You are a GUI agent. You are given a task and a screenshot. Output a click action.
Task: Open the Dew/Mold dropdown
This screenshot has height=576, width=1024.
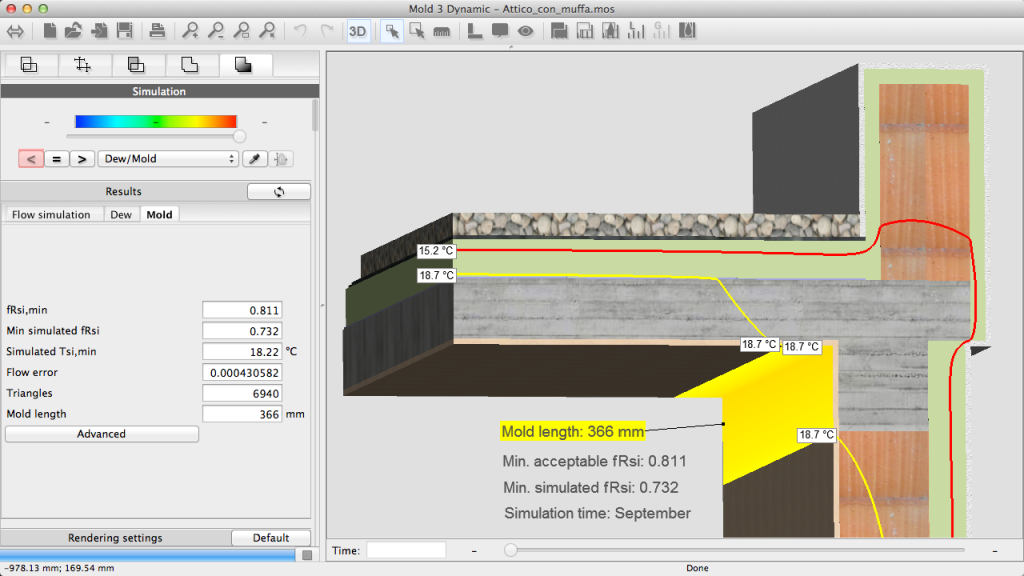(x=167, y=158)
